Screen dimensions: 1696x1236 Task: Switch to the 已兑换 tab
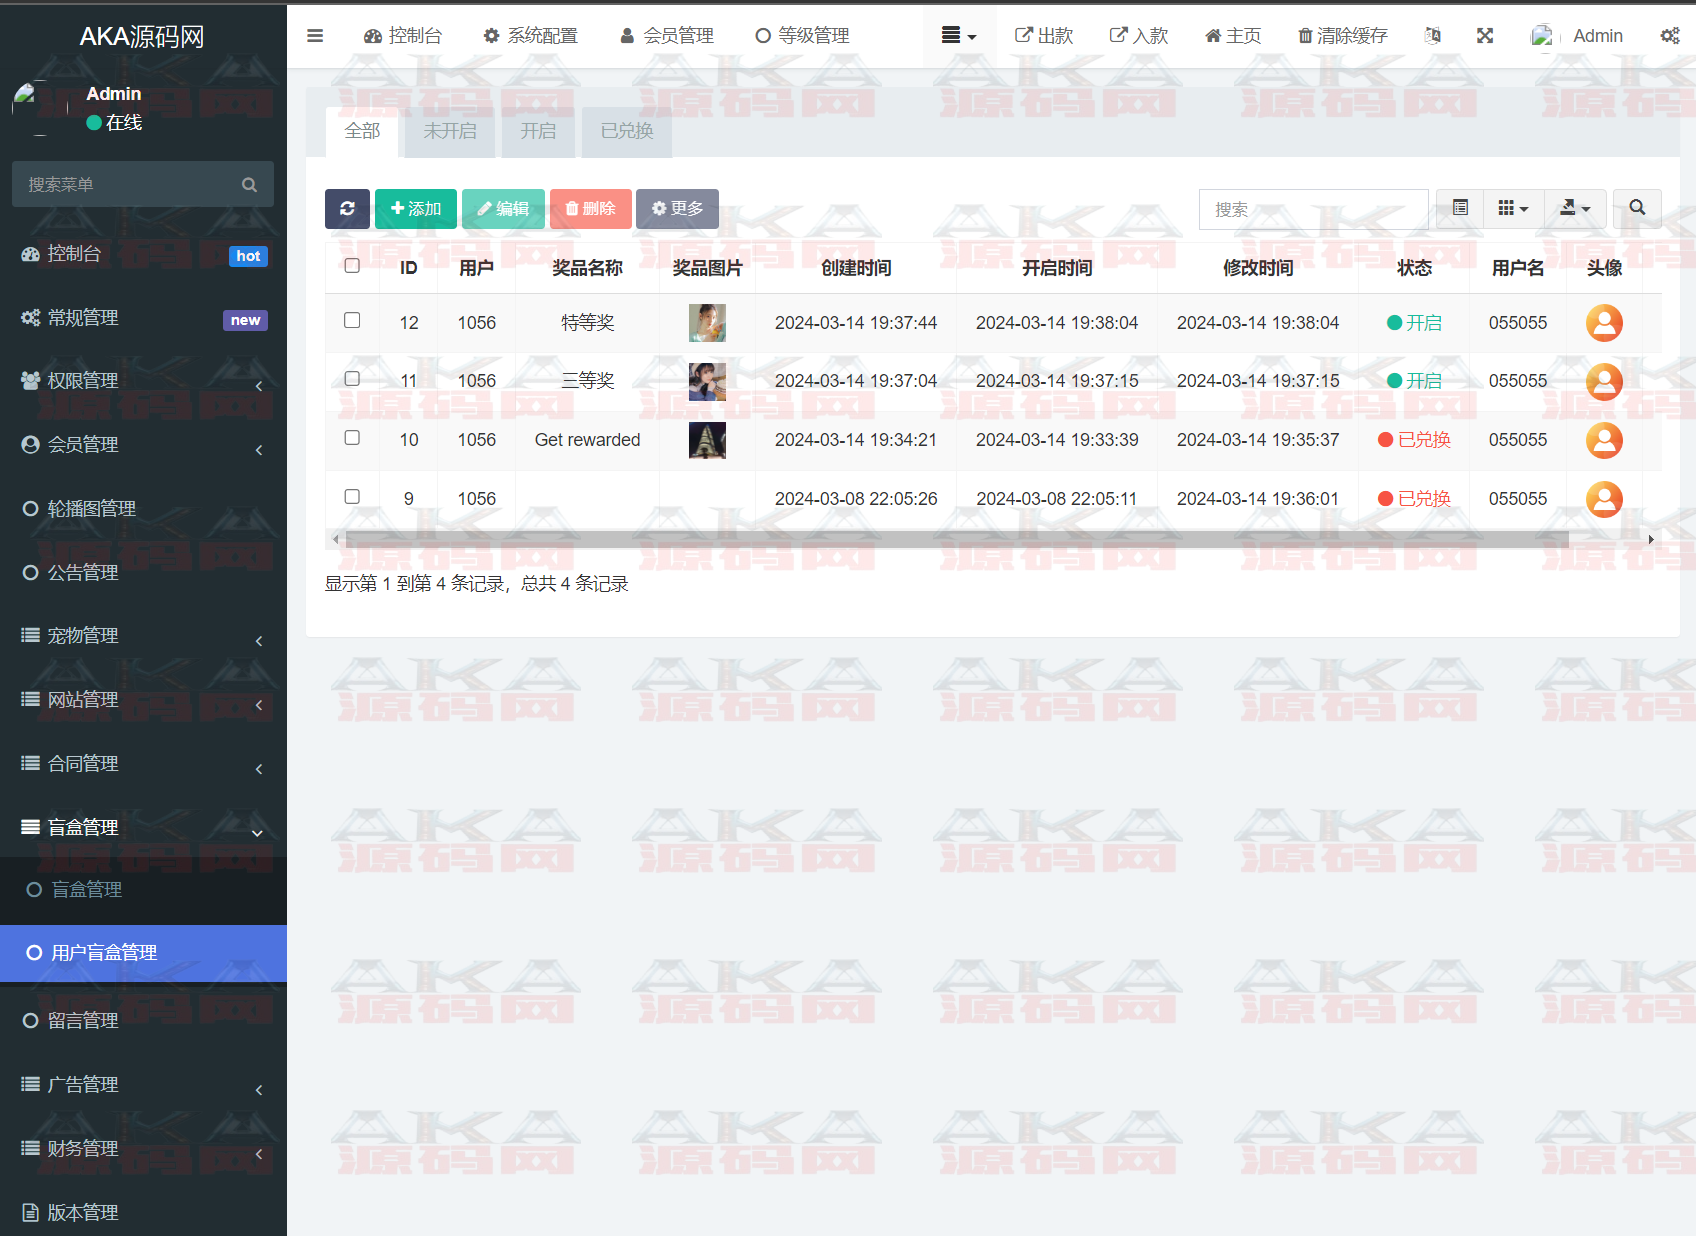(x=626, y=131)
